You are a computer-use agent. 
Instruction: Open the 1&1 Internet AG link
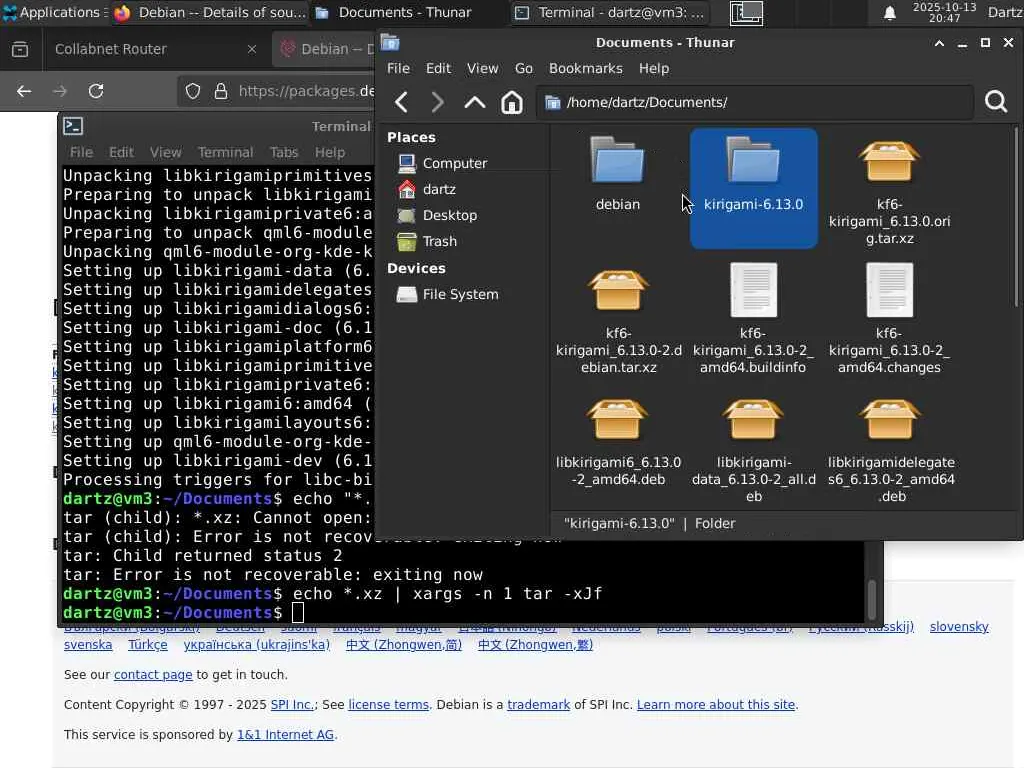(x=285, y=735)
